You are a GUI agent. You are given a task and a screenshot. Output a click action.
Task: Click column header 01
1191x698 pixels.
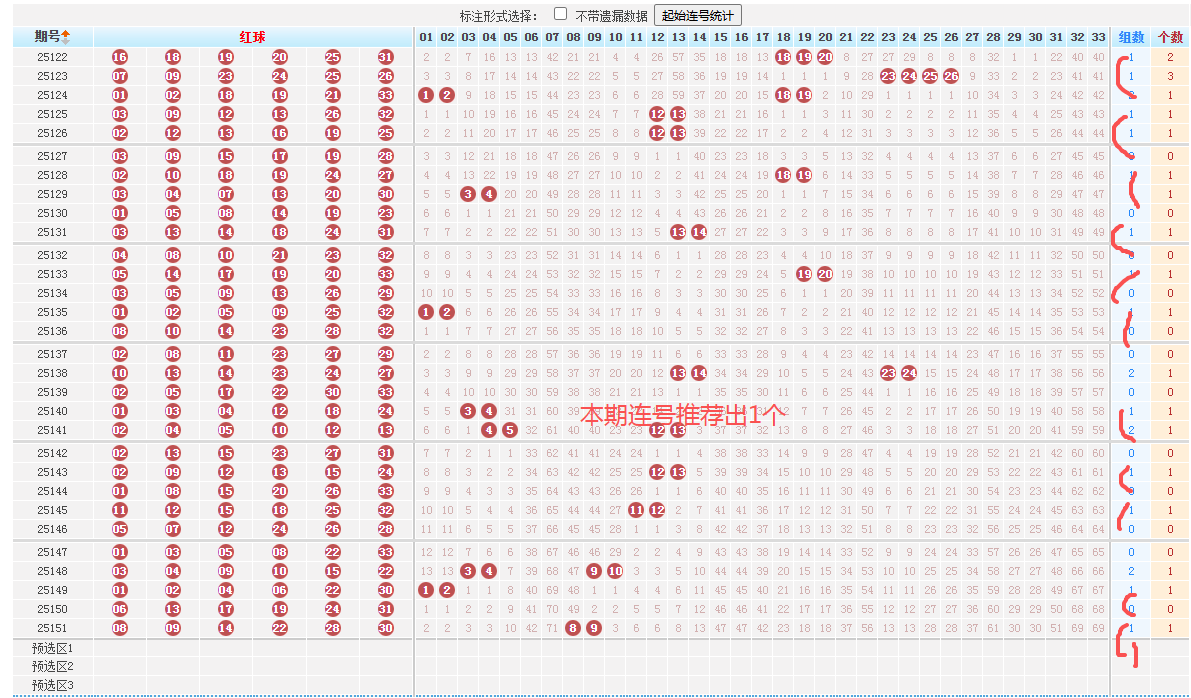coord(426,36)
